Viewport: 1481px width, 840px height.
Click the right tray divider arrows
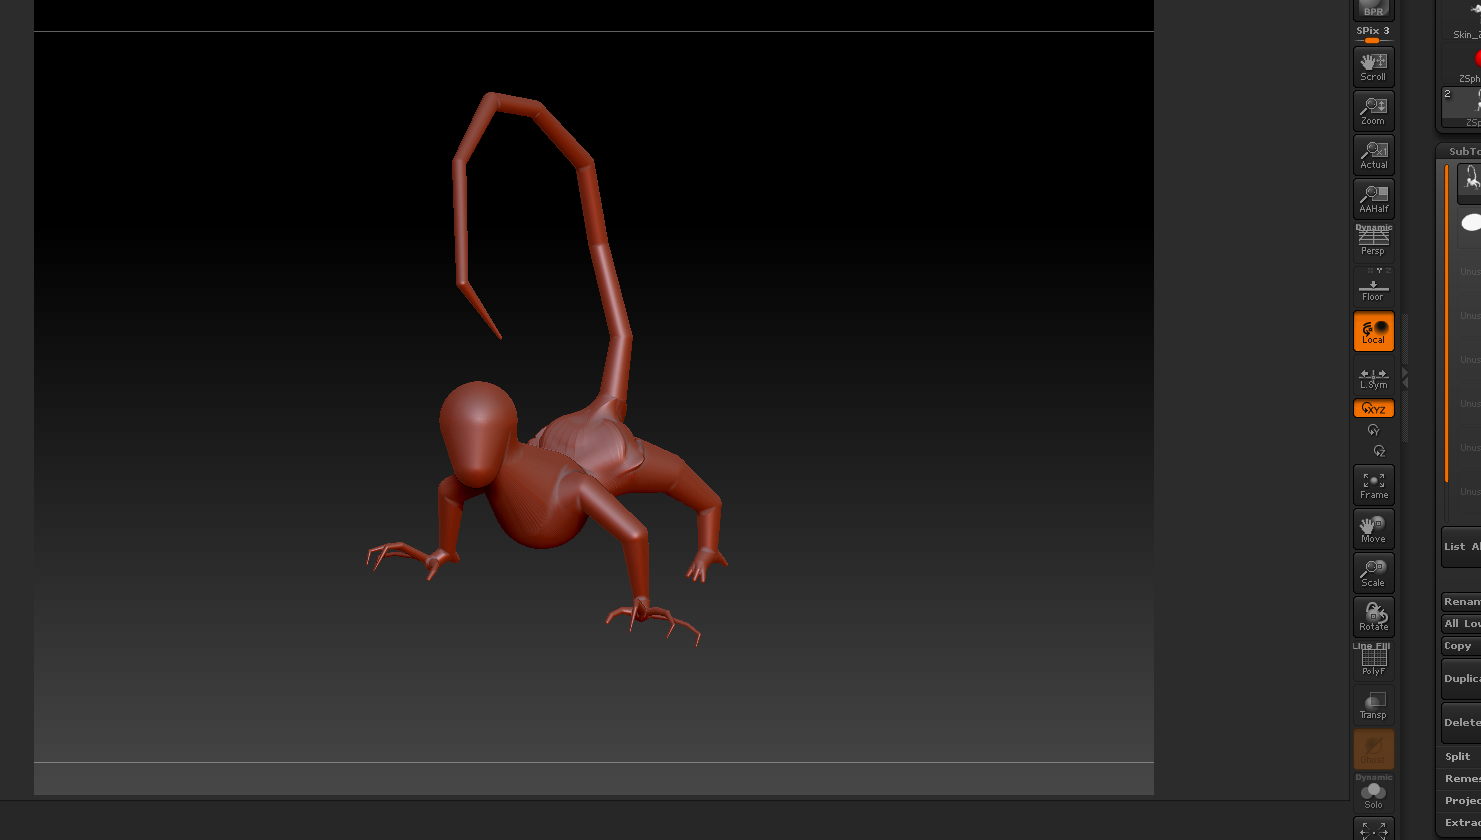(x=1405, y=377)
